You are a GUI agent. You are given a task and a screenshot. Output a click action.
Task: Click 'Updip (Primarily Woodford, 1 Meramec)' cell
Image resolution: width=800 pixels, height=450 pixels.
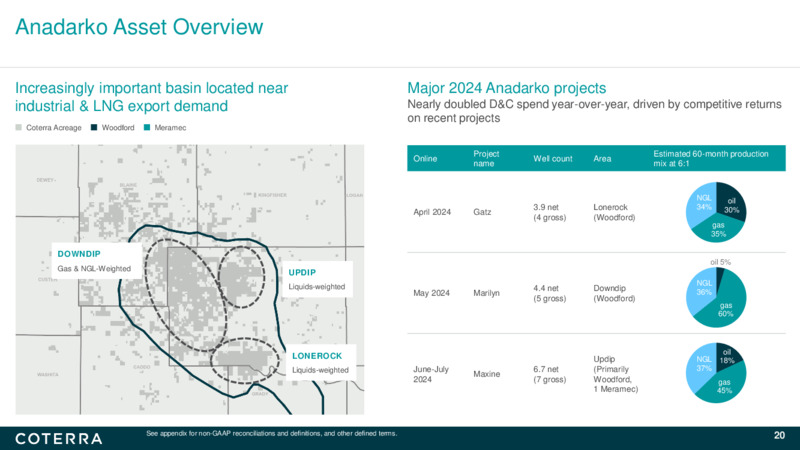[x=616, y=374]
